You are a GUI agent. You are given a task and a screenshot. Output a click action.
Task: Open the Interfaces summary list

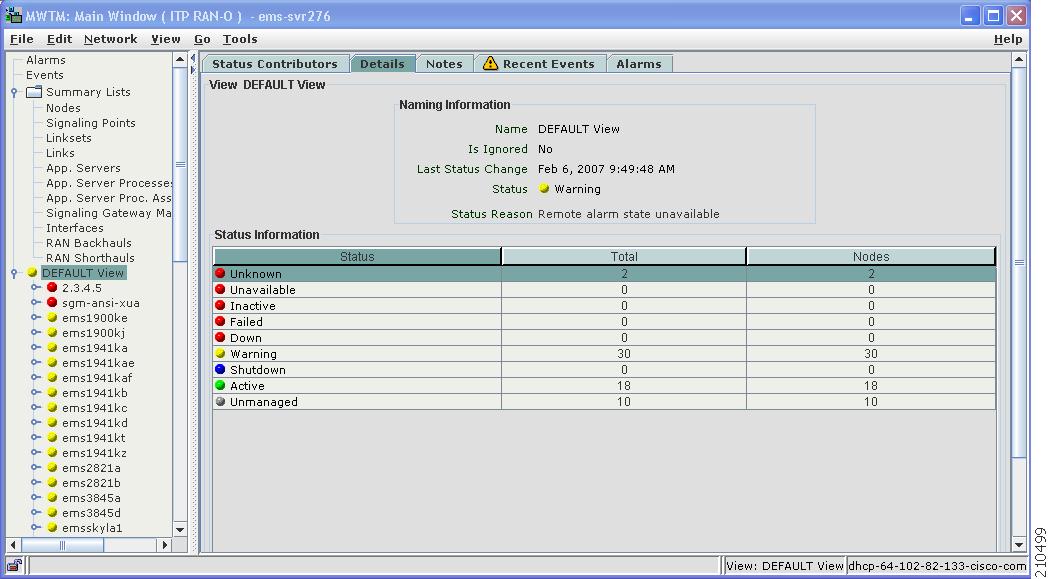pos(75,228)
